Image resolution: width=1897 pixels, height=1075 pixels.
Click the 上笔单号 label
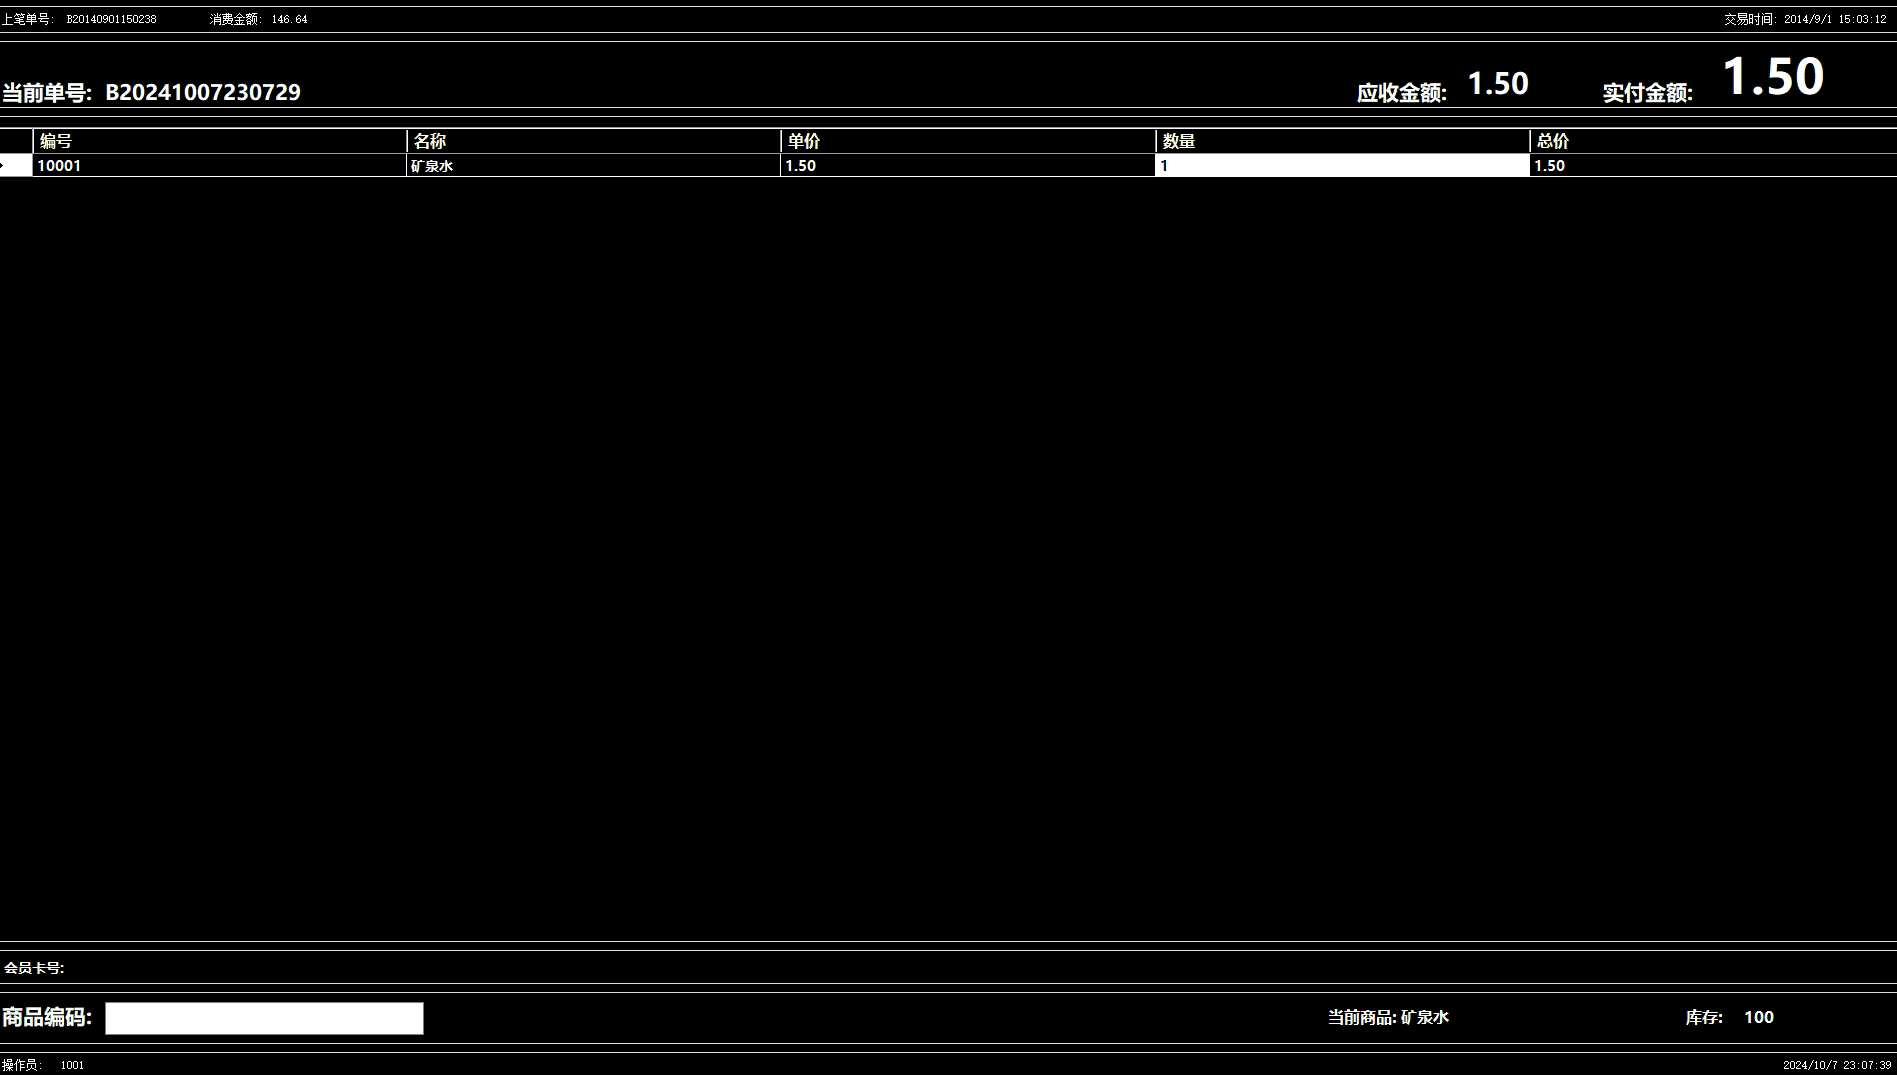pos(27,19)
